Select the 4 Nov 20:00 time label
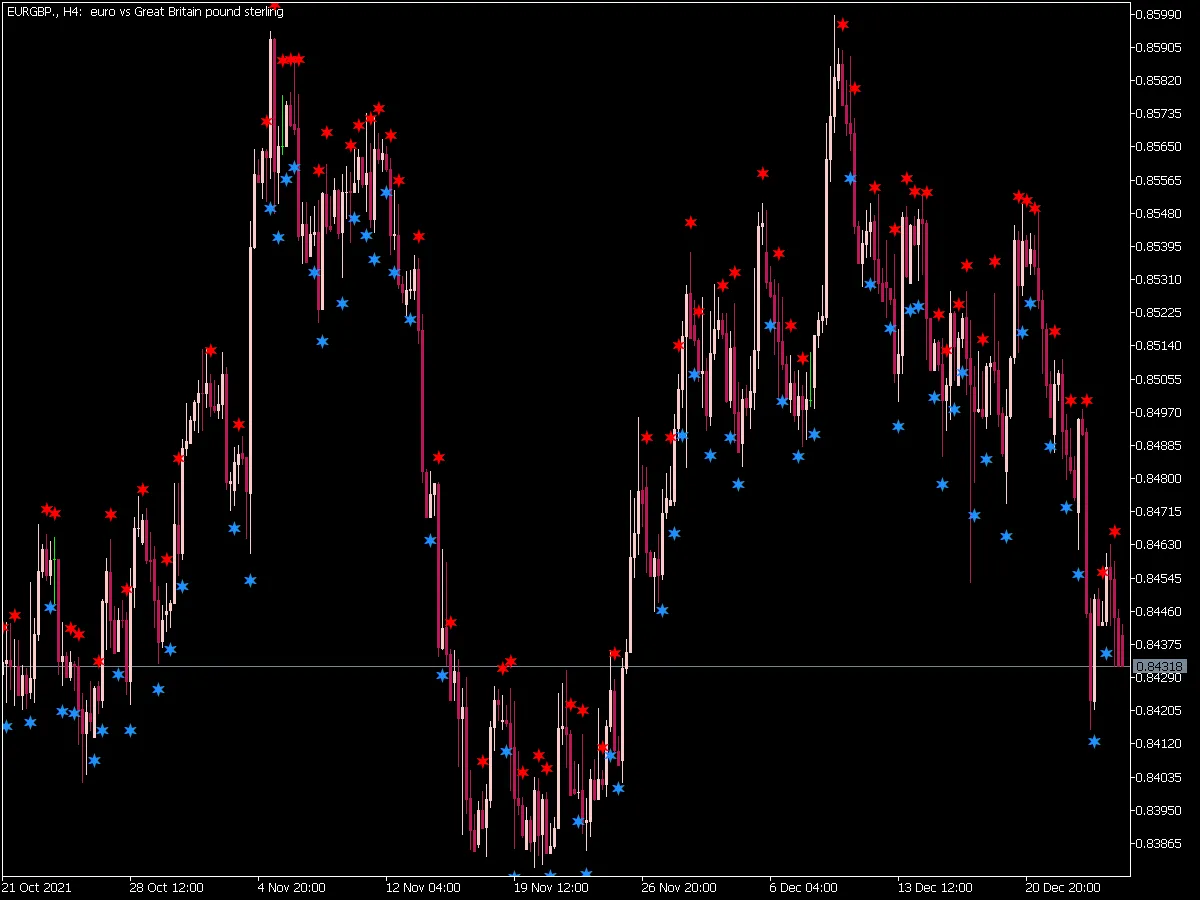 coord(291,887)
